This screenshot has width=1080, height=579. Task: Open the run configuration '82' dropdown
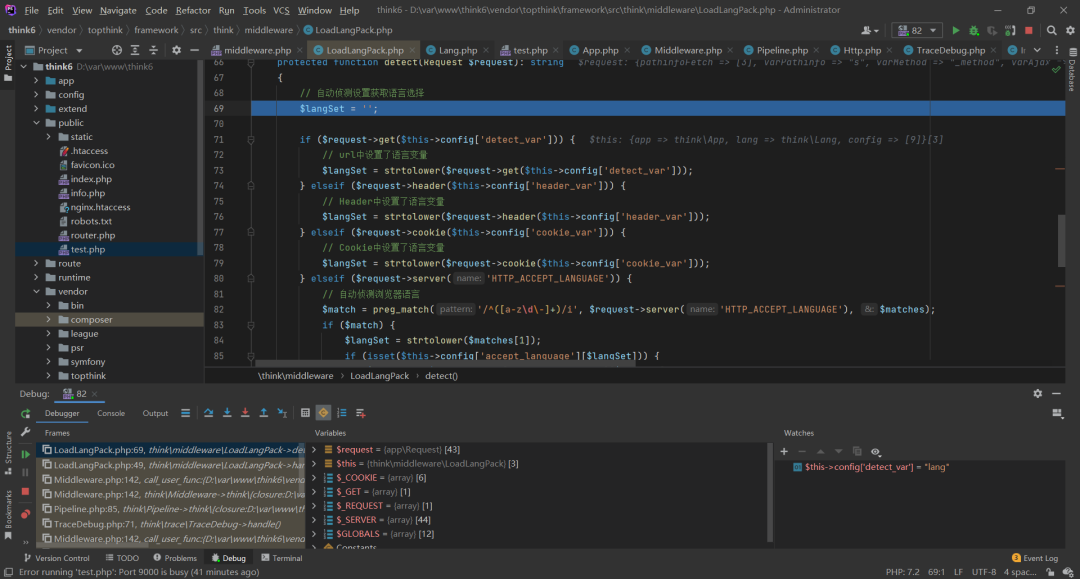click(917, 30)
